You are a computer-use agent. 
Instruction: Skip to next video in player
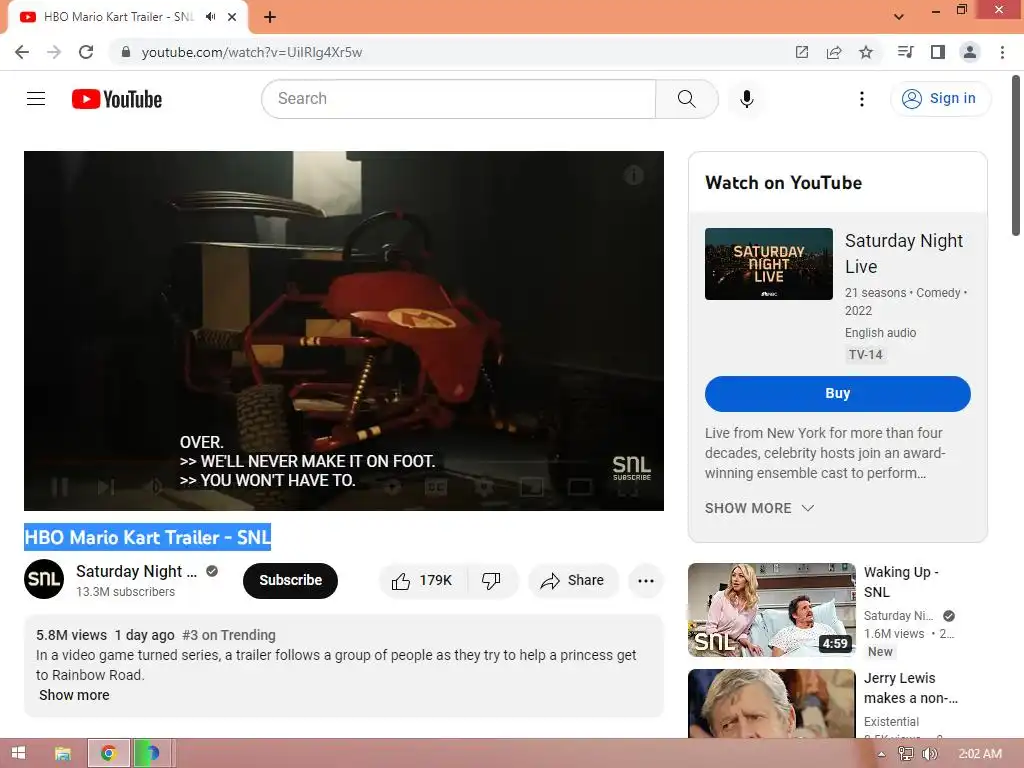pos(106,487)
